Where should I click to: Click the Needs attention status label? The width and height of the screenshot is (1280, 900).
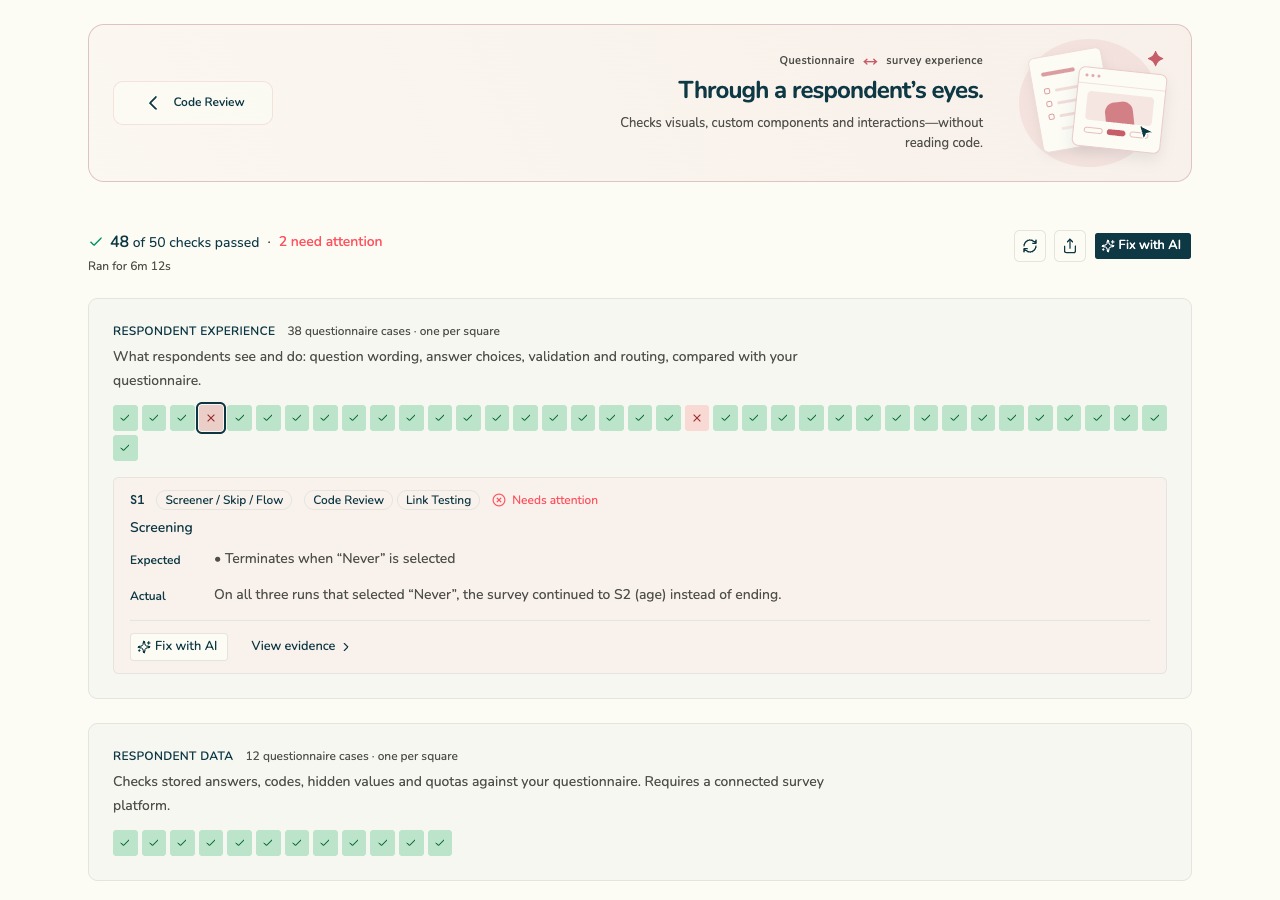tap(545, 500)
